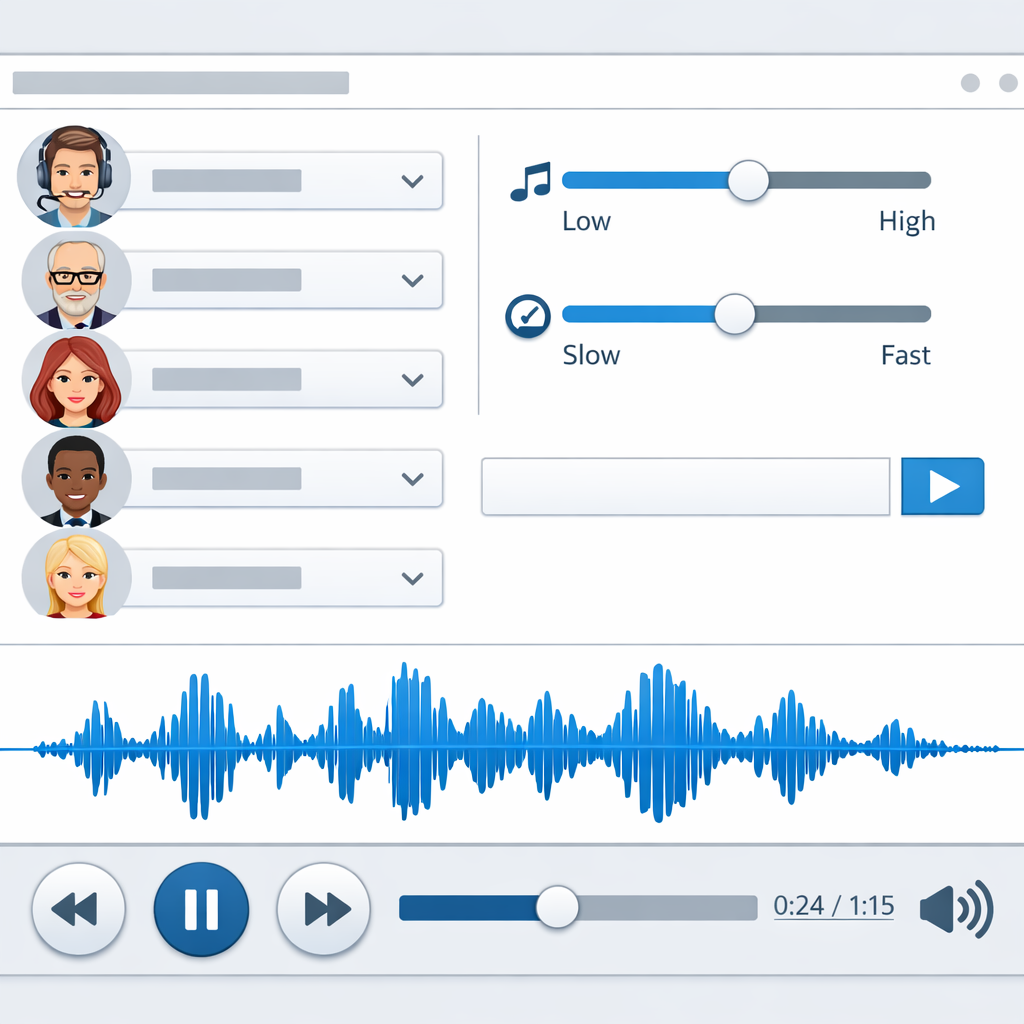The image size is (1024, 1024).
Task: Select the gray-haired man voice avatar
Action: click(73, 280)
